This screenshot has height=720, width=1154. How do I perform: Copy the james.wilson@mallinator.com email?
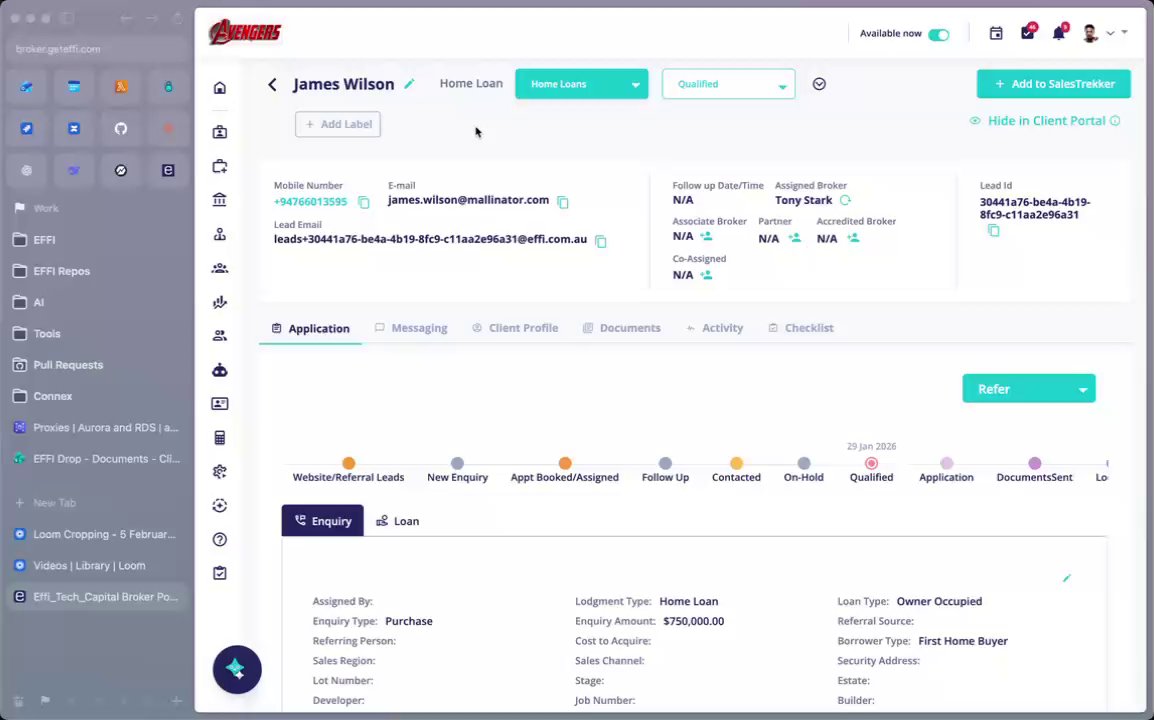point(563,202)
